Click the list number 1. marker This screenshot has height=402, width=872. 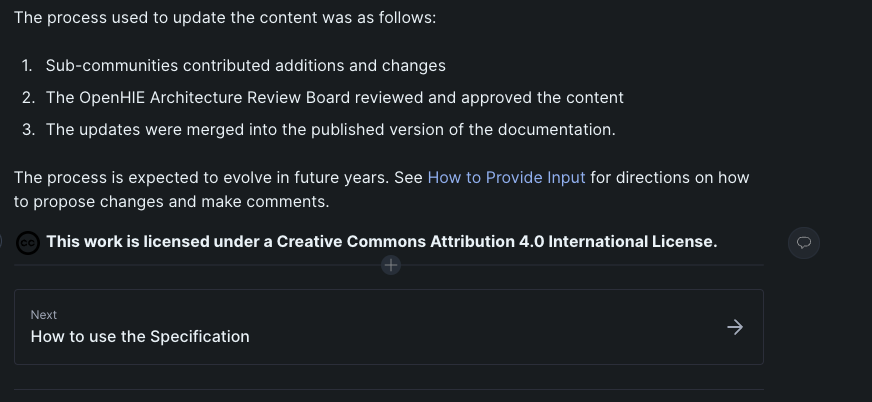(27, 66)
